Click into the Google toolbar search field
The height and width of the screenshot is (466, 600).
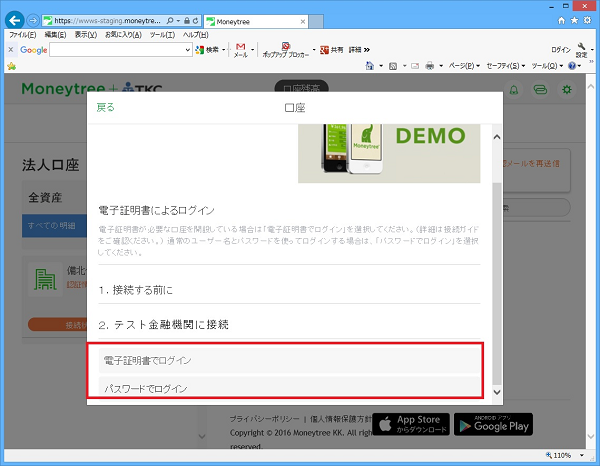click(117, 50)
